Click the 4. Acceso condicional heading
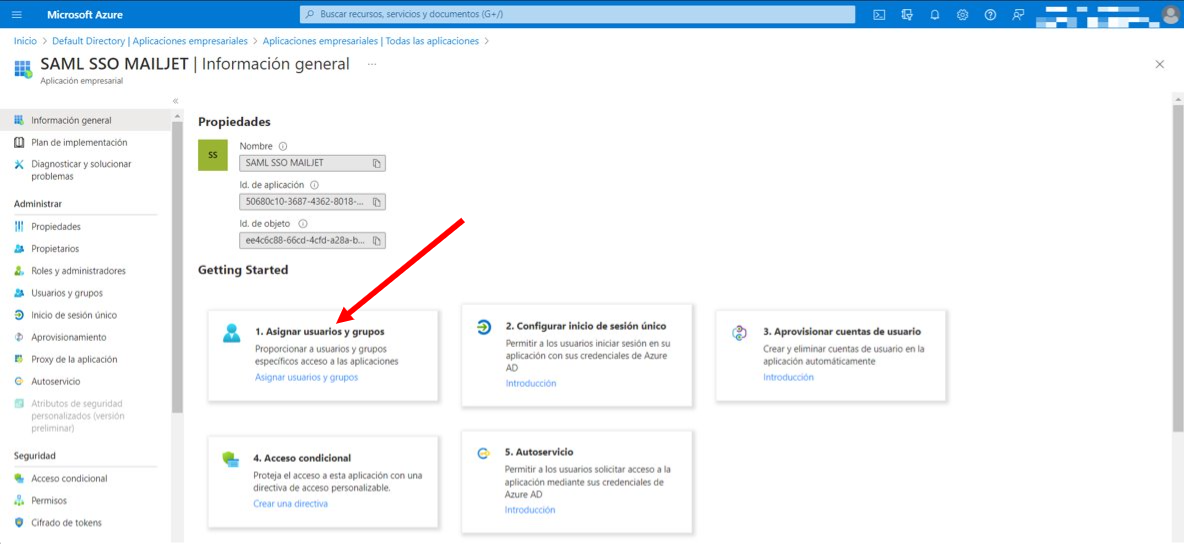The image size is (1184, 544). (302, 458)
